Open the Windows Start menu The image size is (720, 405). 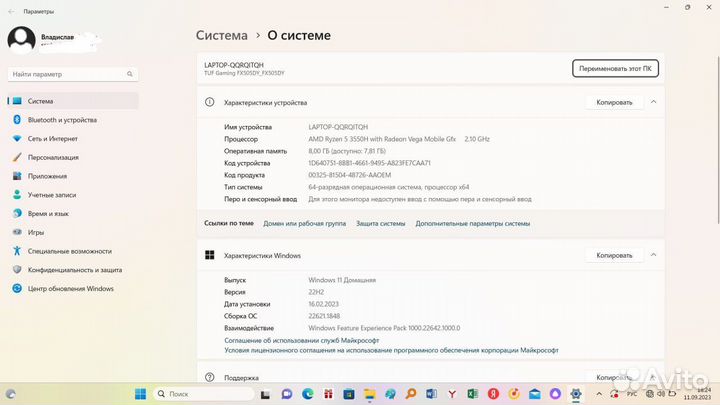(139, 393)
